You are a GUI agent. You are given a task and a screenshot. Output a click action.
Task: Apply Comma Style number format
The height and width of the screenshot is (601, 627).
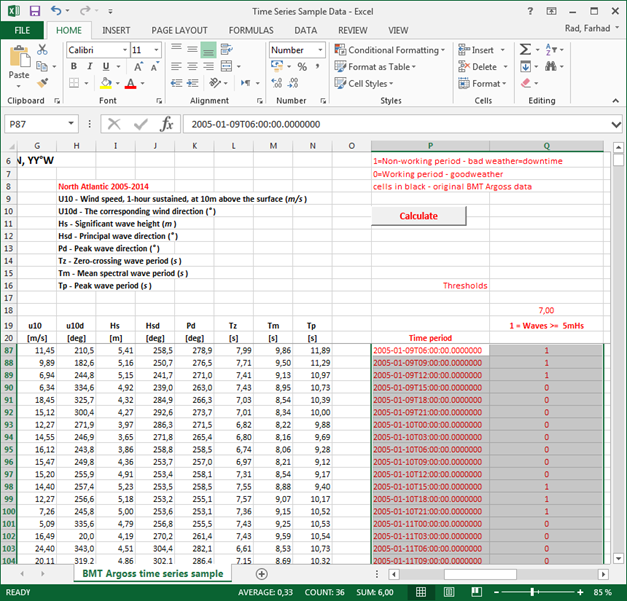tap(317, 66)
